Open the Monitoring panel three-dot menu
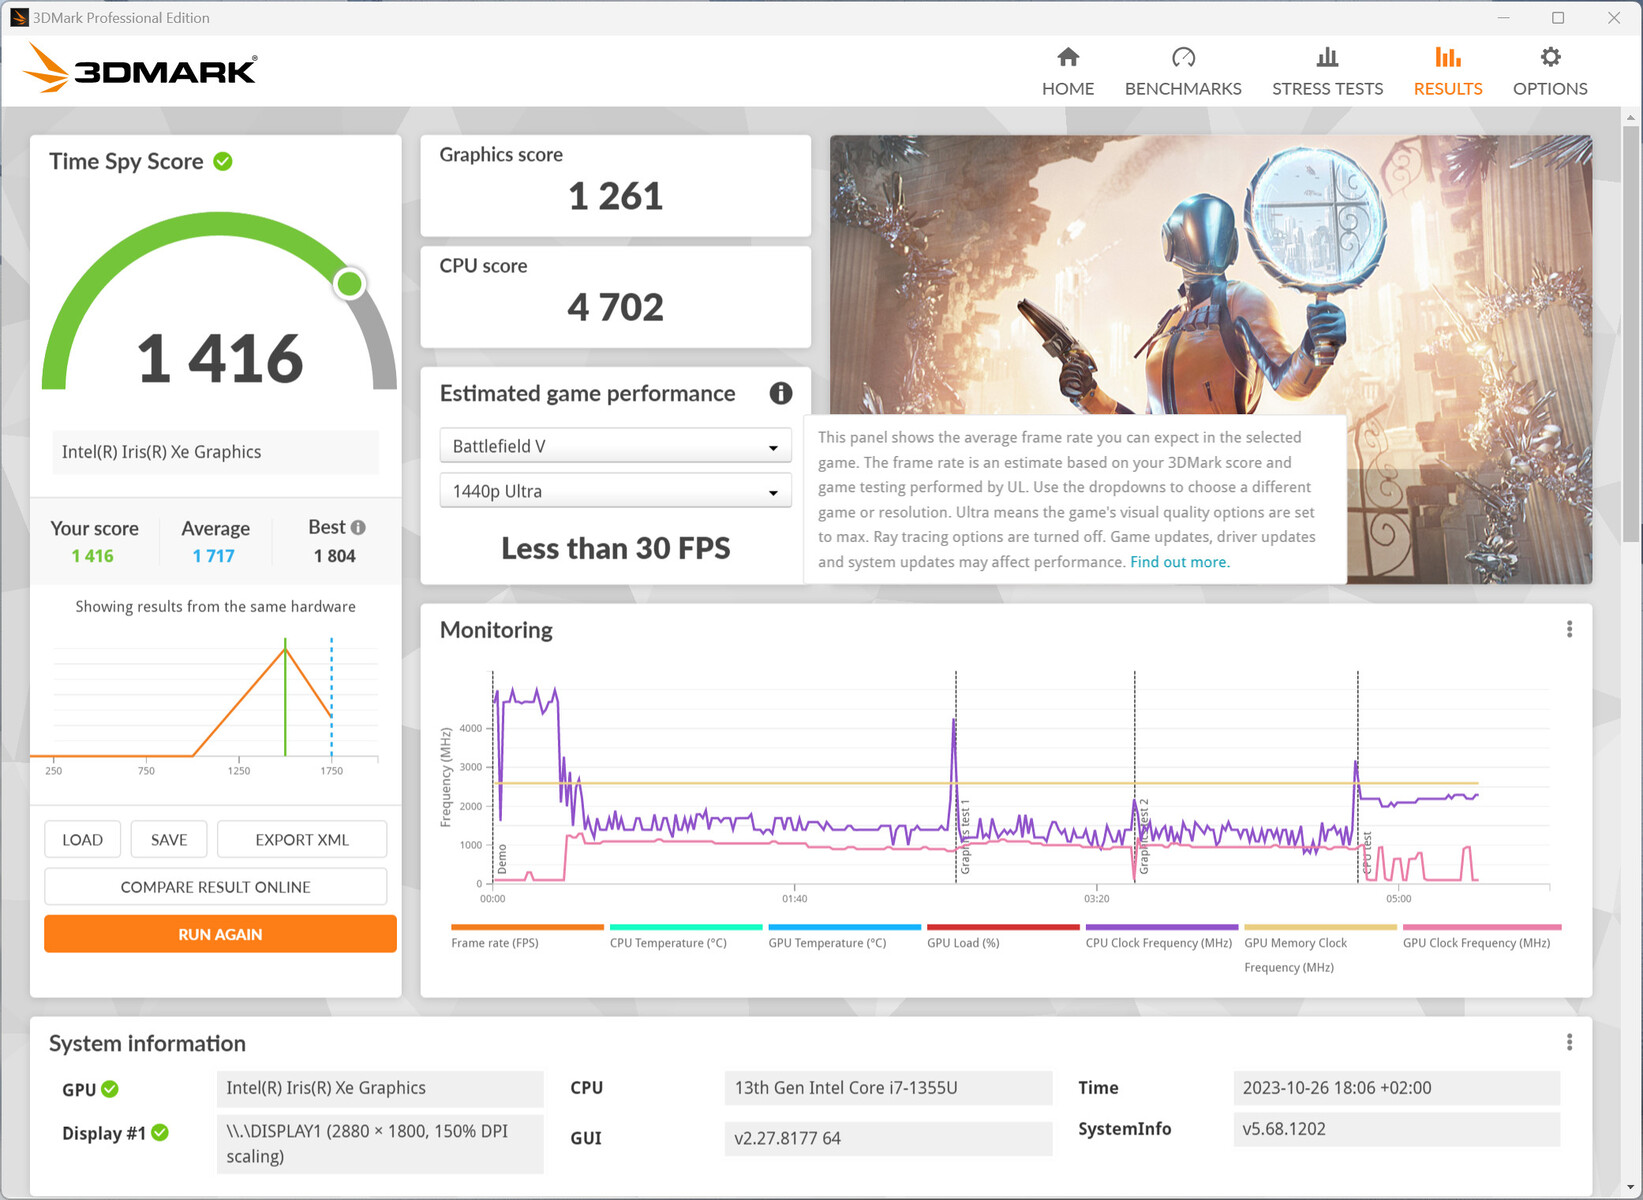1643x1200 pixels. 1569,629
